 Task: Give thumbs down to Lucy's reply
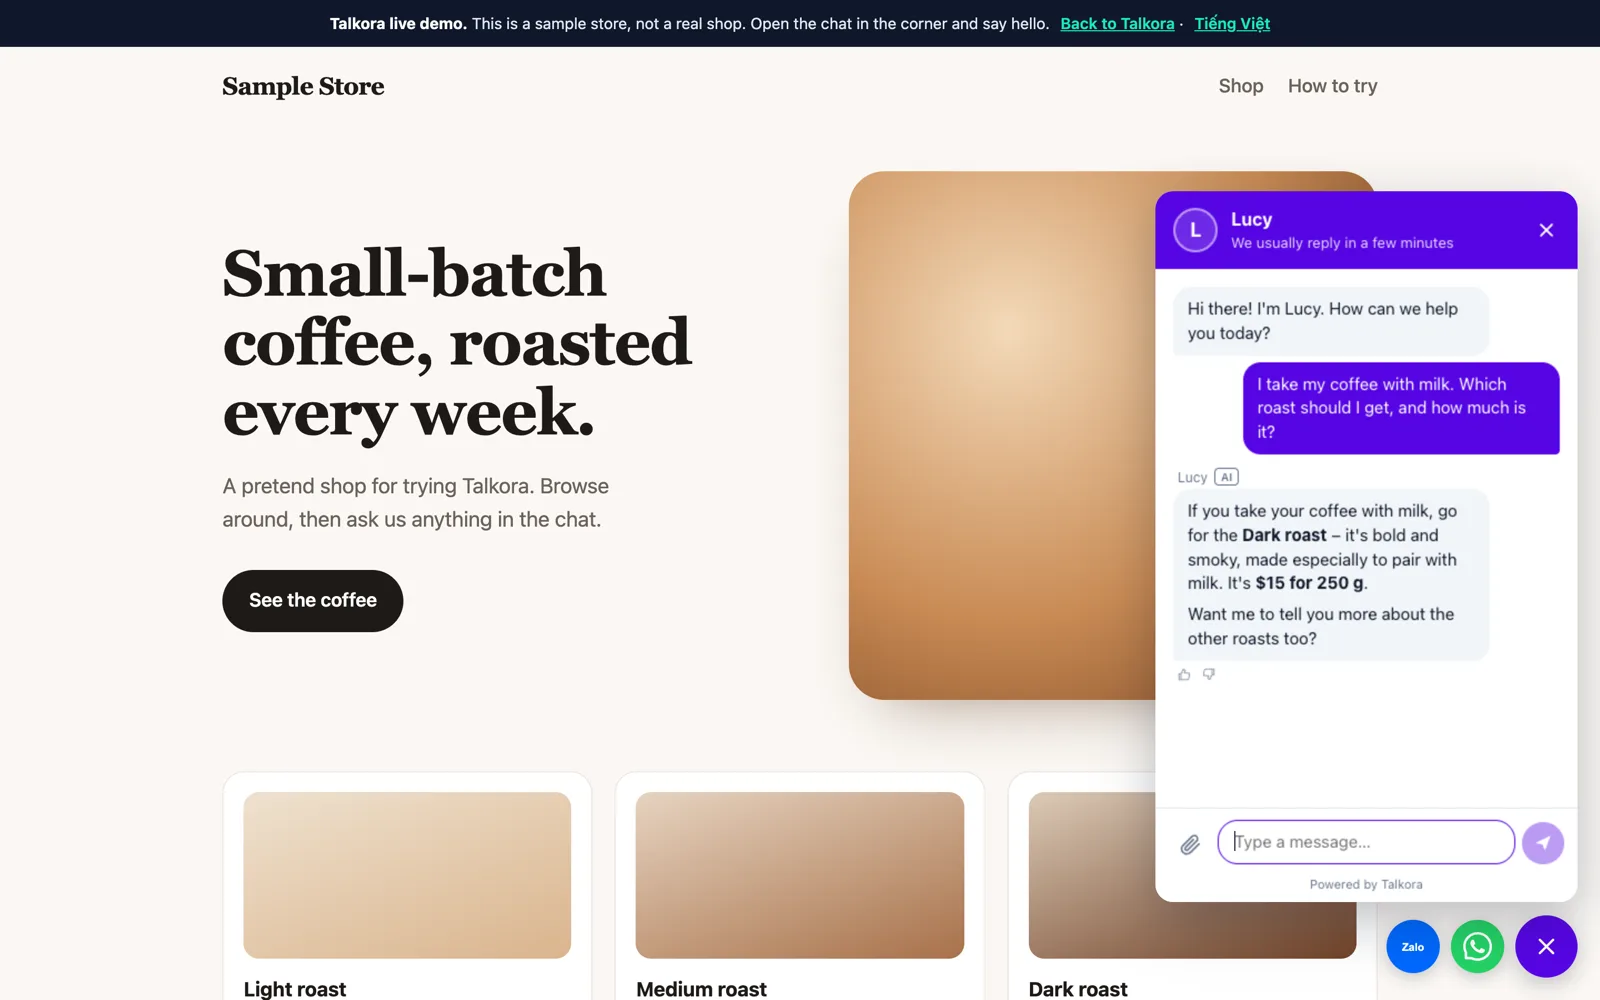(x=1209, y=675)
